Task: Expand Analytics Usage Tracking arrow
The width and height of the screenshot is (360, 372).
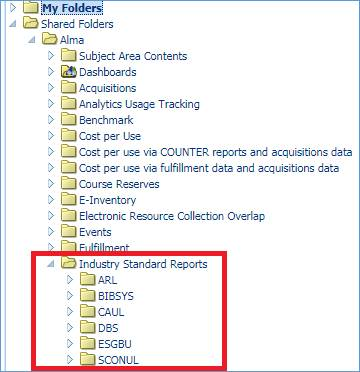Action: click(x=51, y=104)
